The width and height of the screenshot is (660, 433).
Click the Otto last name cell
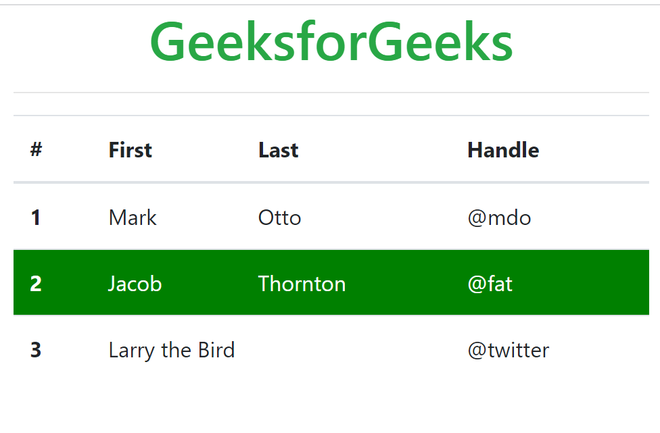pos(279,217)
